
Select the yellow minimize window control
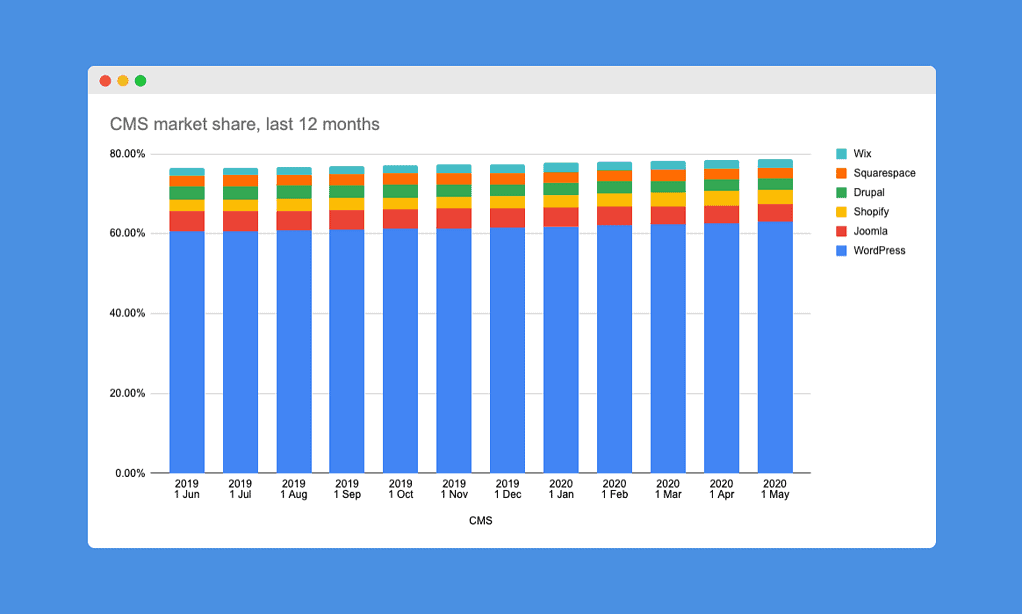(x=123, y=80)
